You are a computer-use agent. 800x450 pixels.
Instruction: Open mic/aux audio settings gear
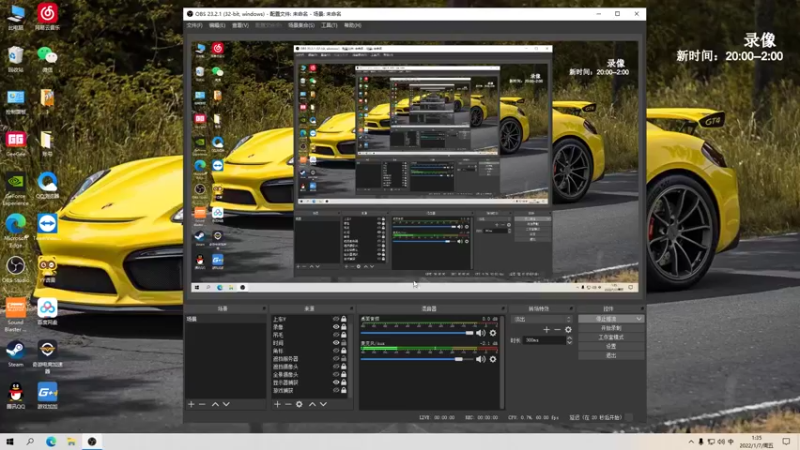492,359
